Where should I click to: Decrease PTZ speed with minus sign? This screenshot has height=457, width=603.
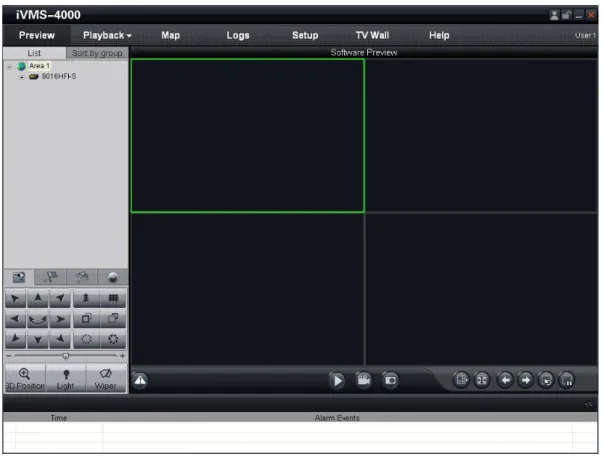[x=9, y=356]
